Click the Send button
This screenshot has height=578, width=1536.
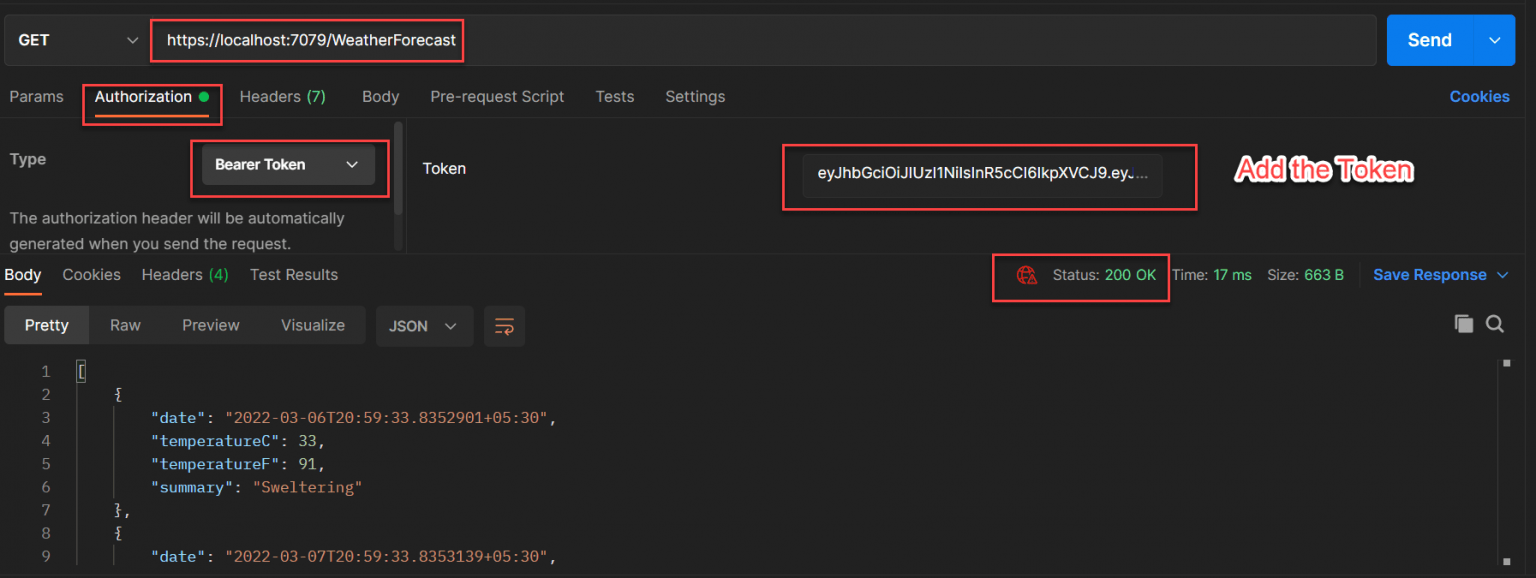point(1430,40)
